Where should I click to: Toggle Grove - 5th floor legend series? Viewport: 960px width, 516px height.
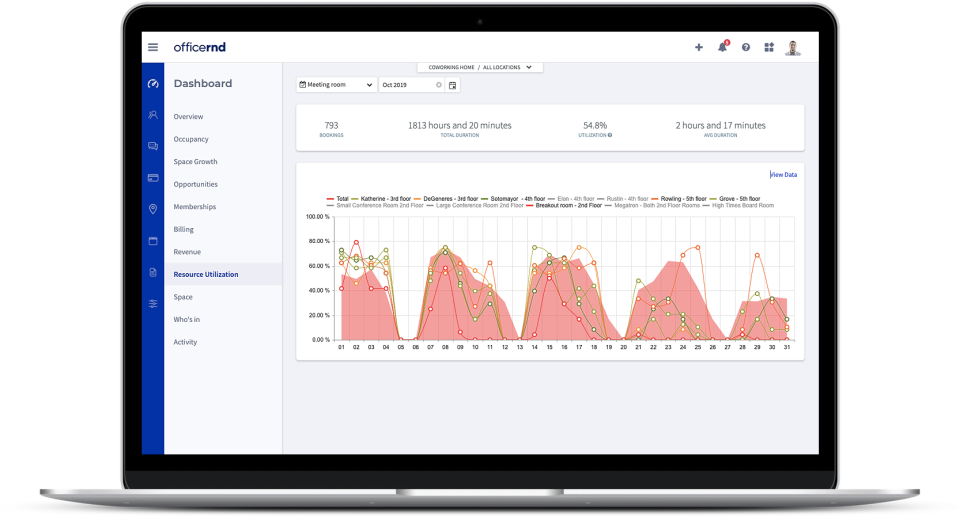coord(735,199)
